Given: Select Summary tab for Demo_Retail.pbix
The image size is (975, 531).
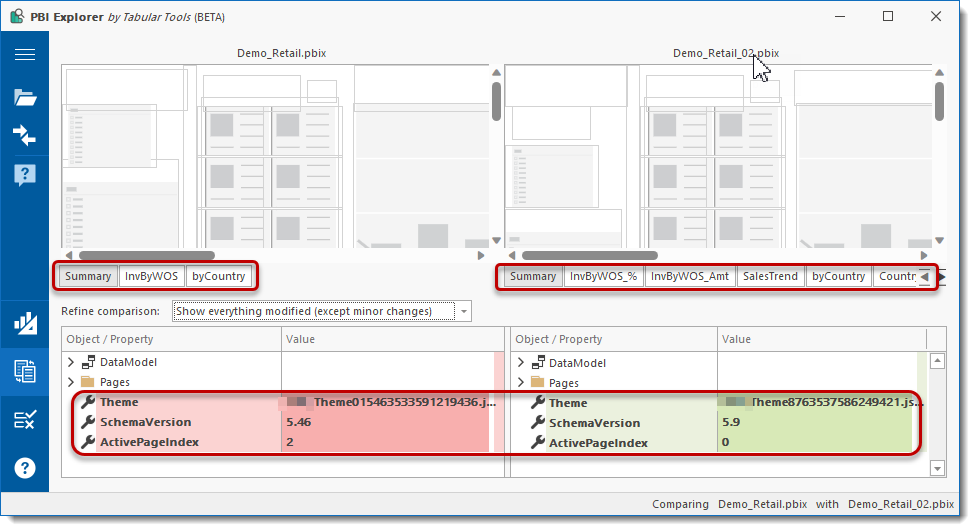Looking at the screenshot, I should click(x=88, y=276).
